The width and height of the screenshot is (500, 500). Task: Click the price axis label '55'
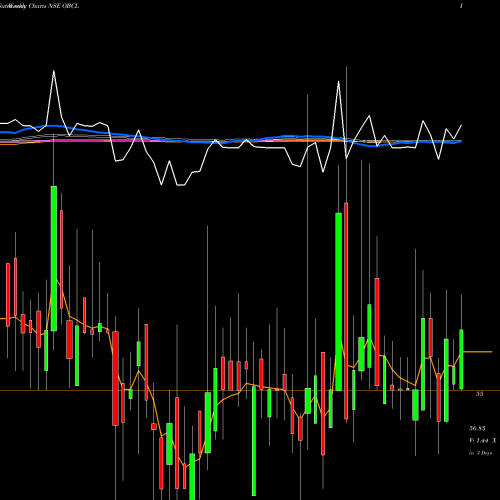[479, 394]
